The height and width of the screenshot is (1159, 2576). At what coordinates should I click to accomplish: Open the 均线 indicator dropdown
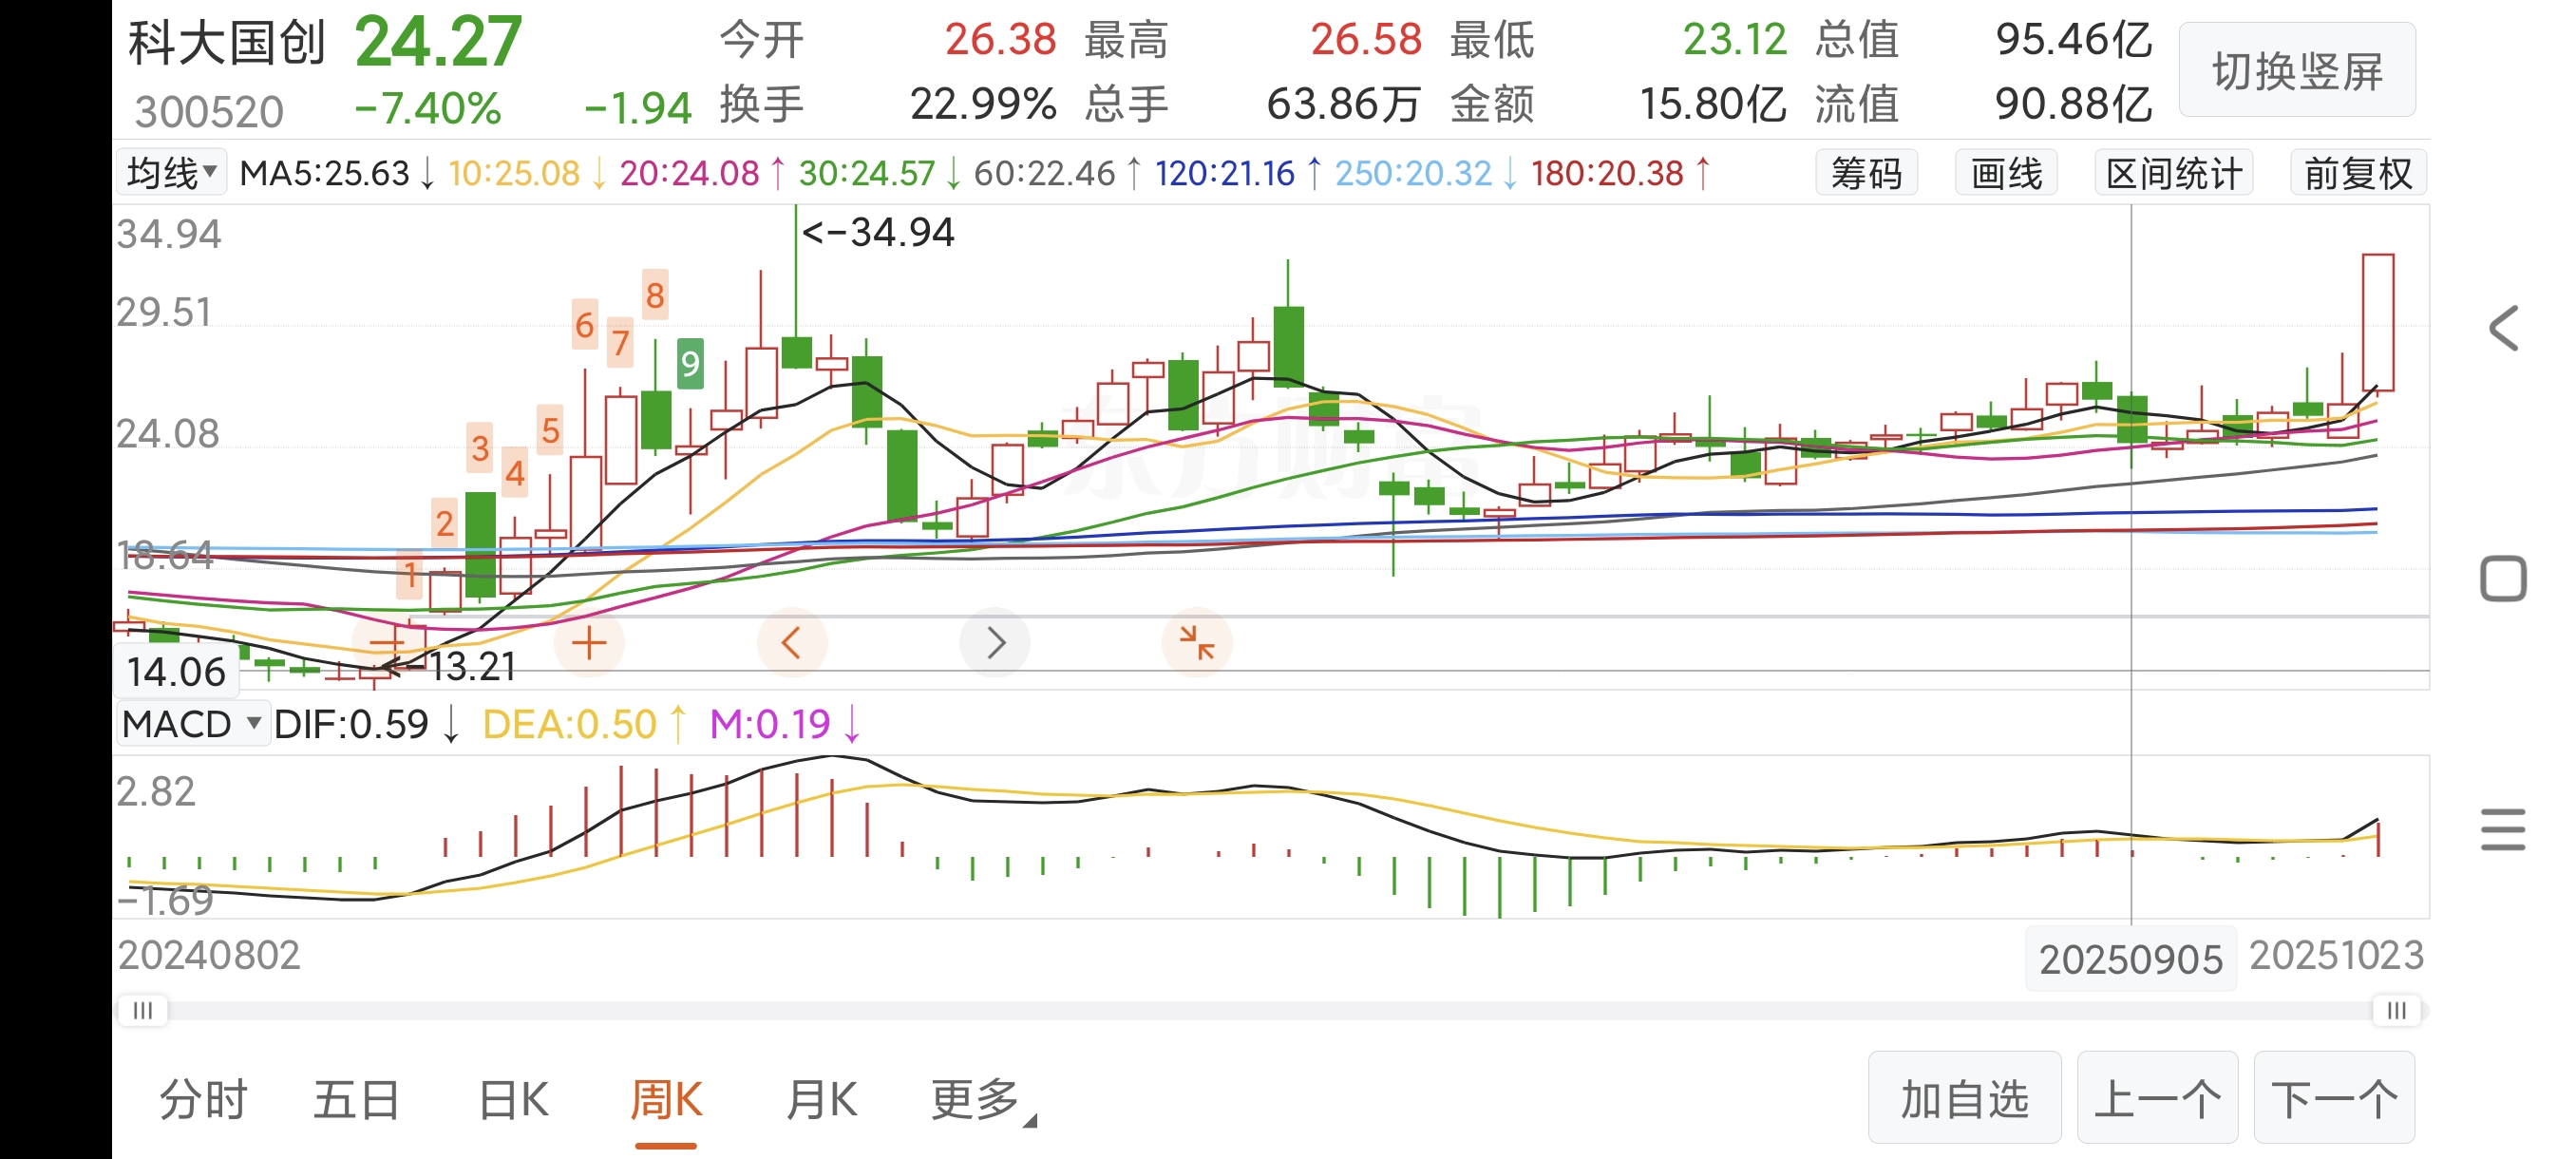(x=171, y=173)
